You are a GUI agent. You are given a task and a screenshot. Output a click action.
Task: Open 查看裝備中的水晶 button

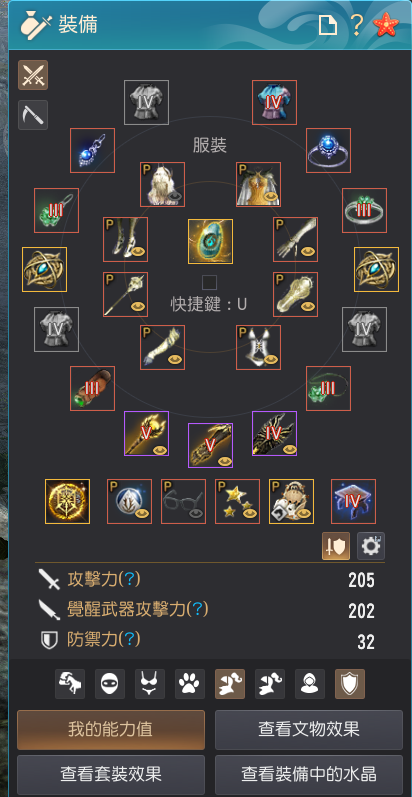(x=309, y=775)
